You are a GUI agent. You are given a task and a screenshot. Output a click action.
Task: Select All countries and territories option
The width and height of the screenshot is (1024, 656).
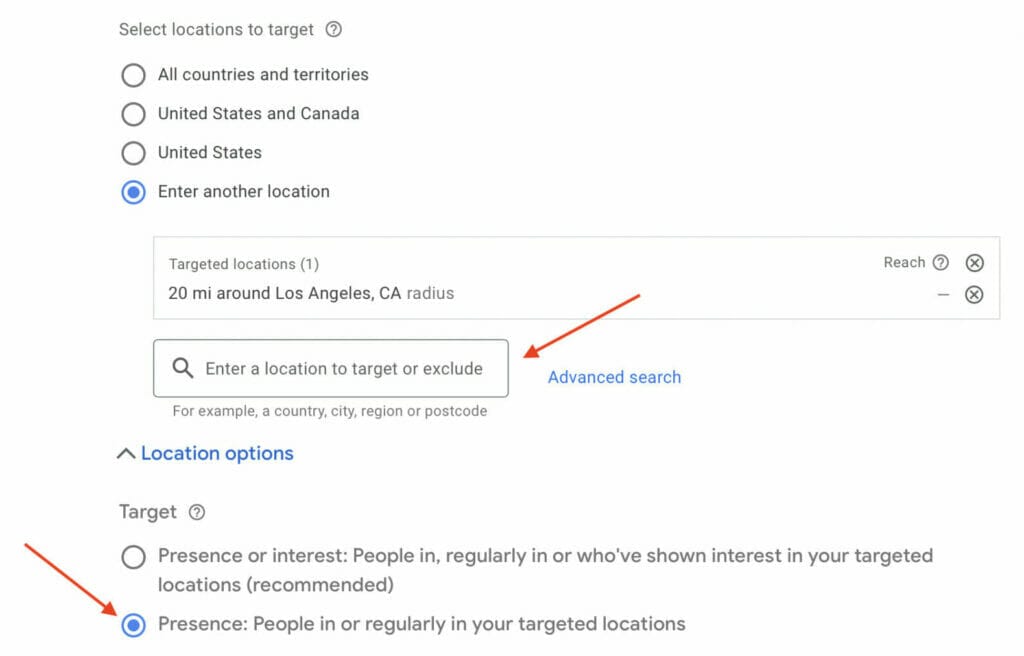[133, 75]
